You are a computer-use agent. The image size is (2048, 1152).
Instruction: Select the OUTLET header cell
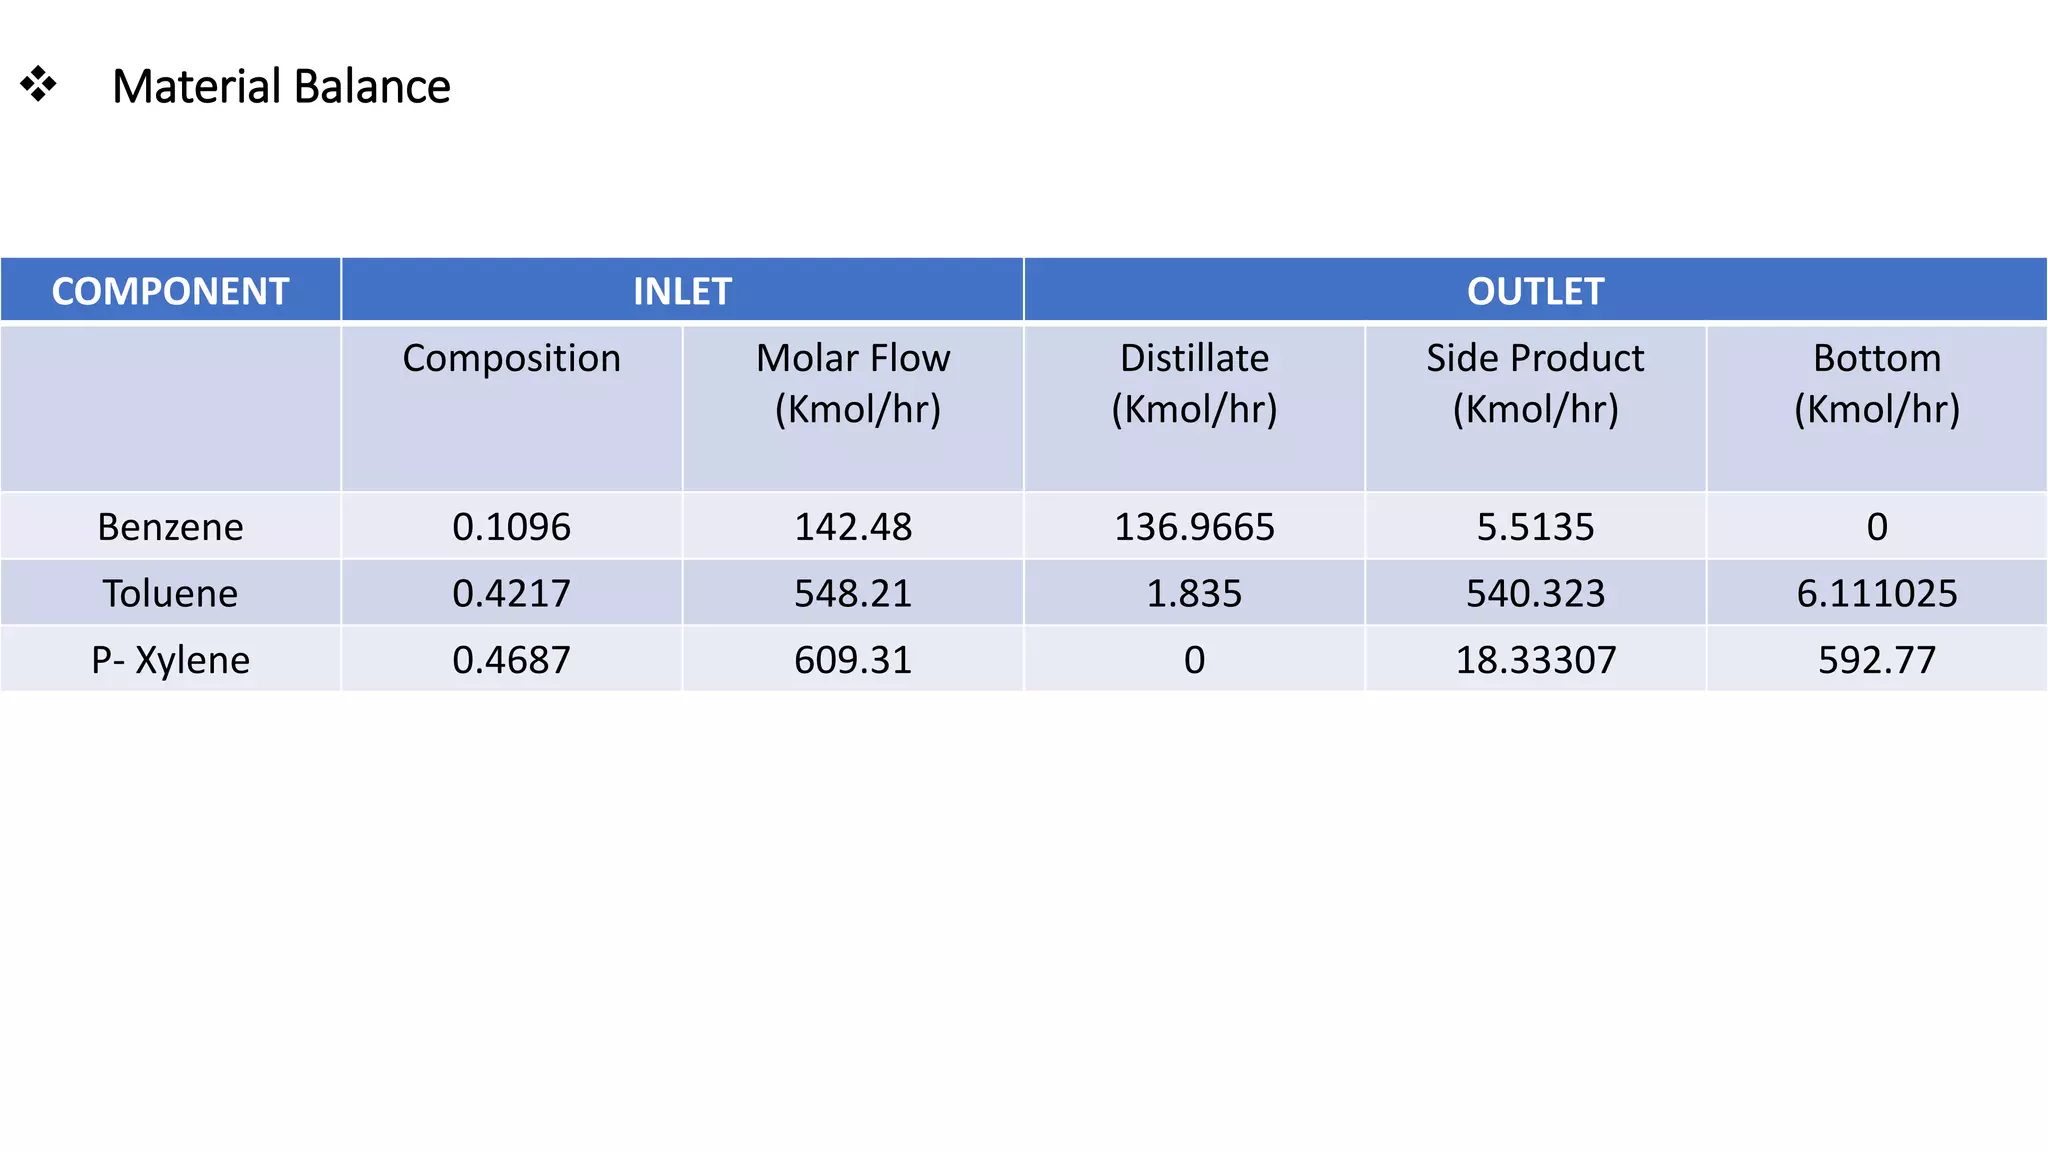click(1535, 291)
